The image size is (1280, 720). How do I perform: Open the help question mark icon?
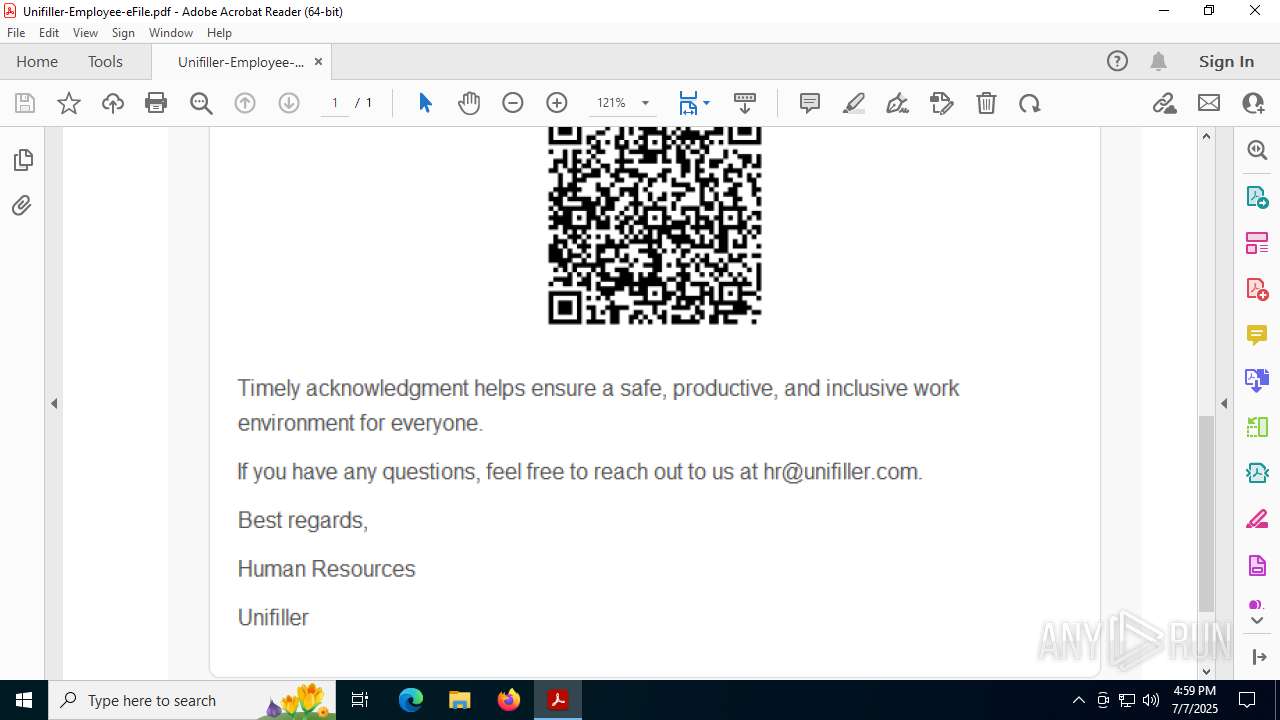(x=1117, y=62)
